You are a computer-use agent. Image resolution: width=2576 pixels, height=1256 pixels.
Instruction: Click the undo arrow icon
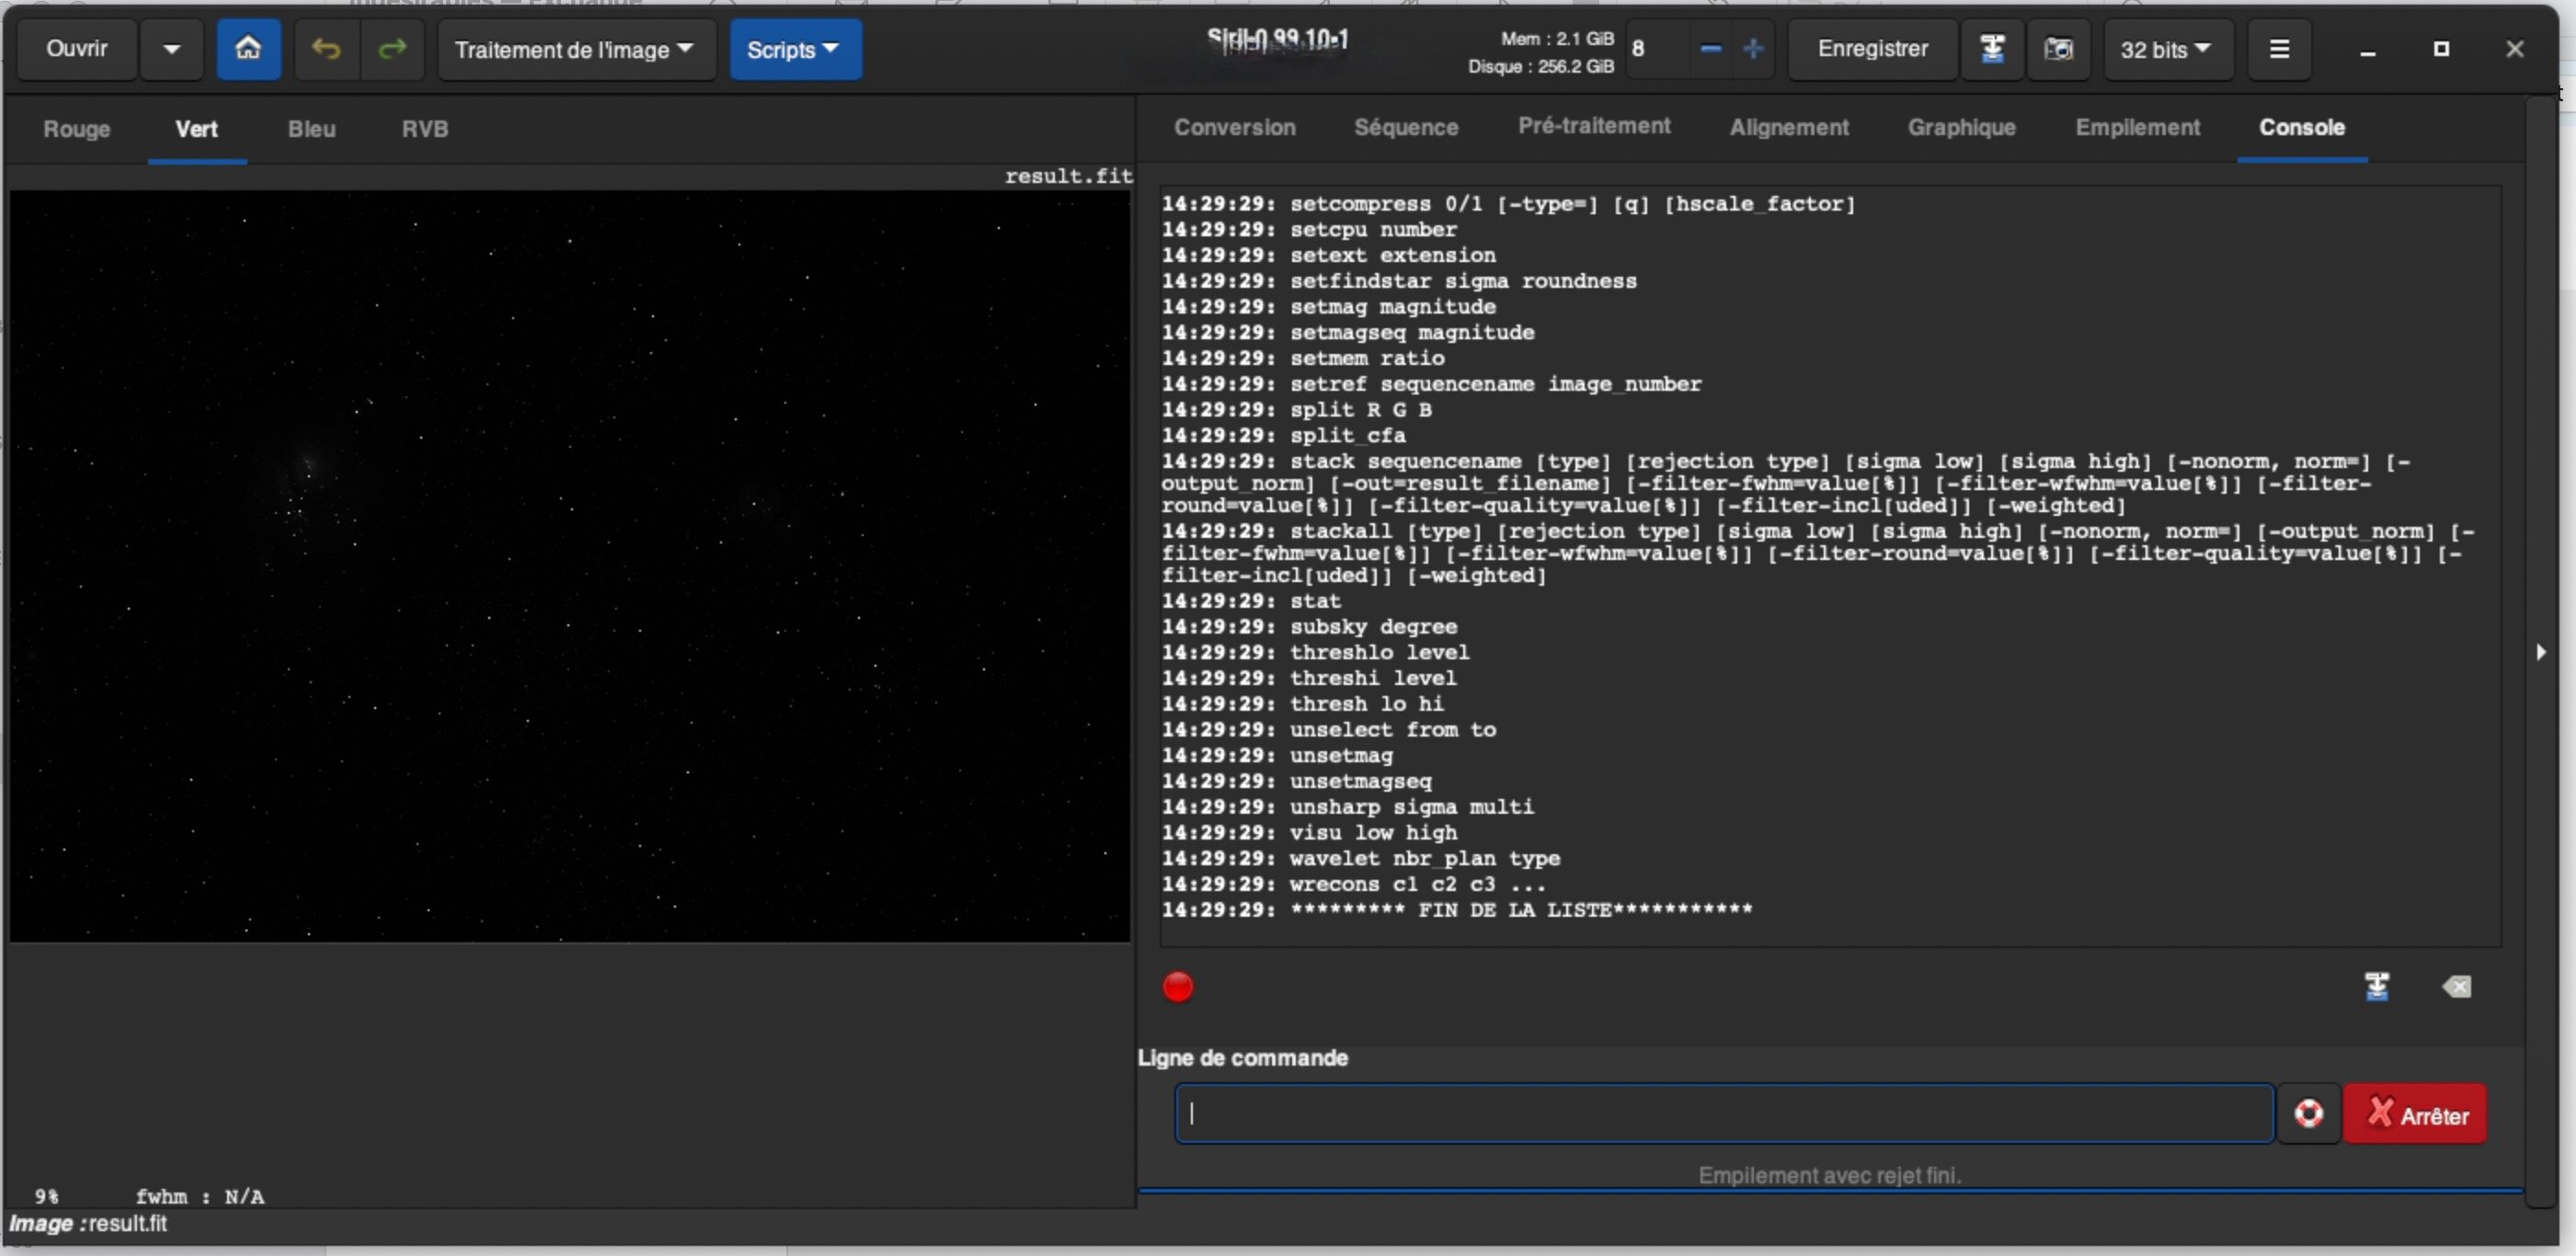(326, 49)
